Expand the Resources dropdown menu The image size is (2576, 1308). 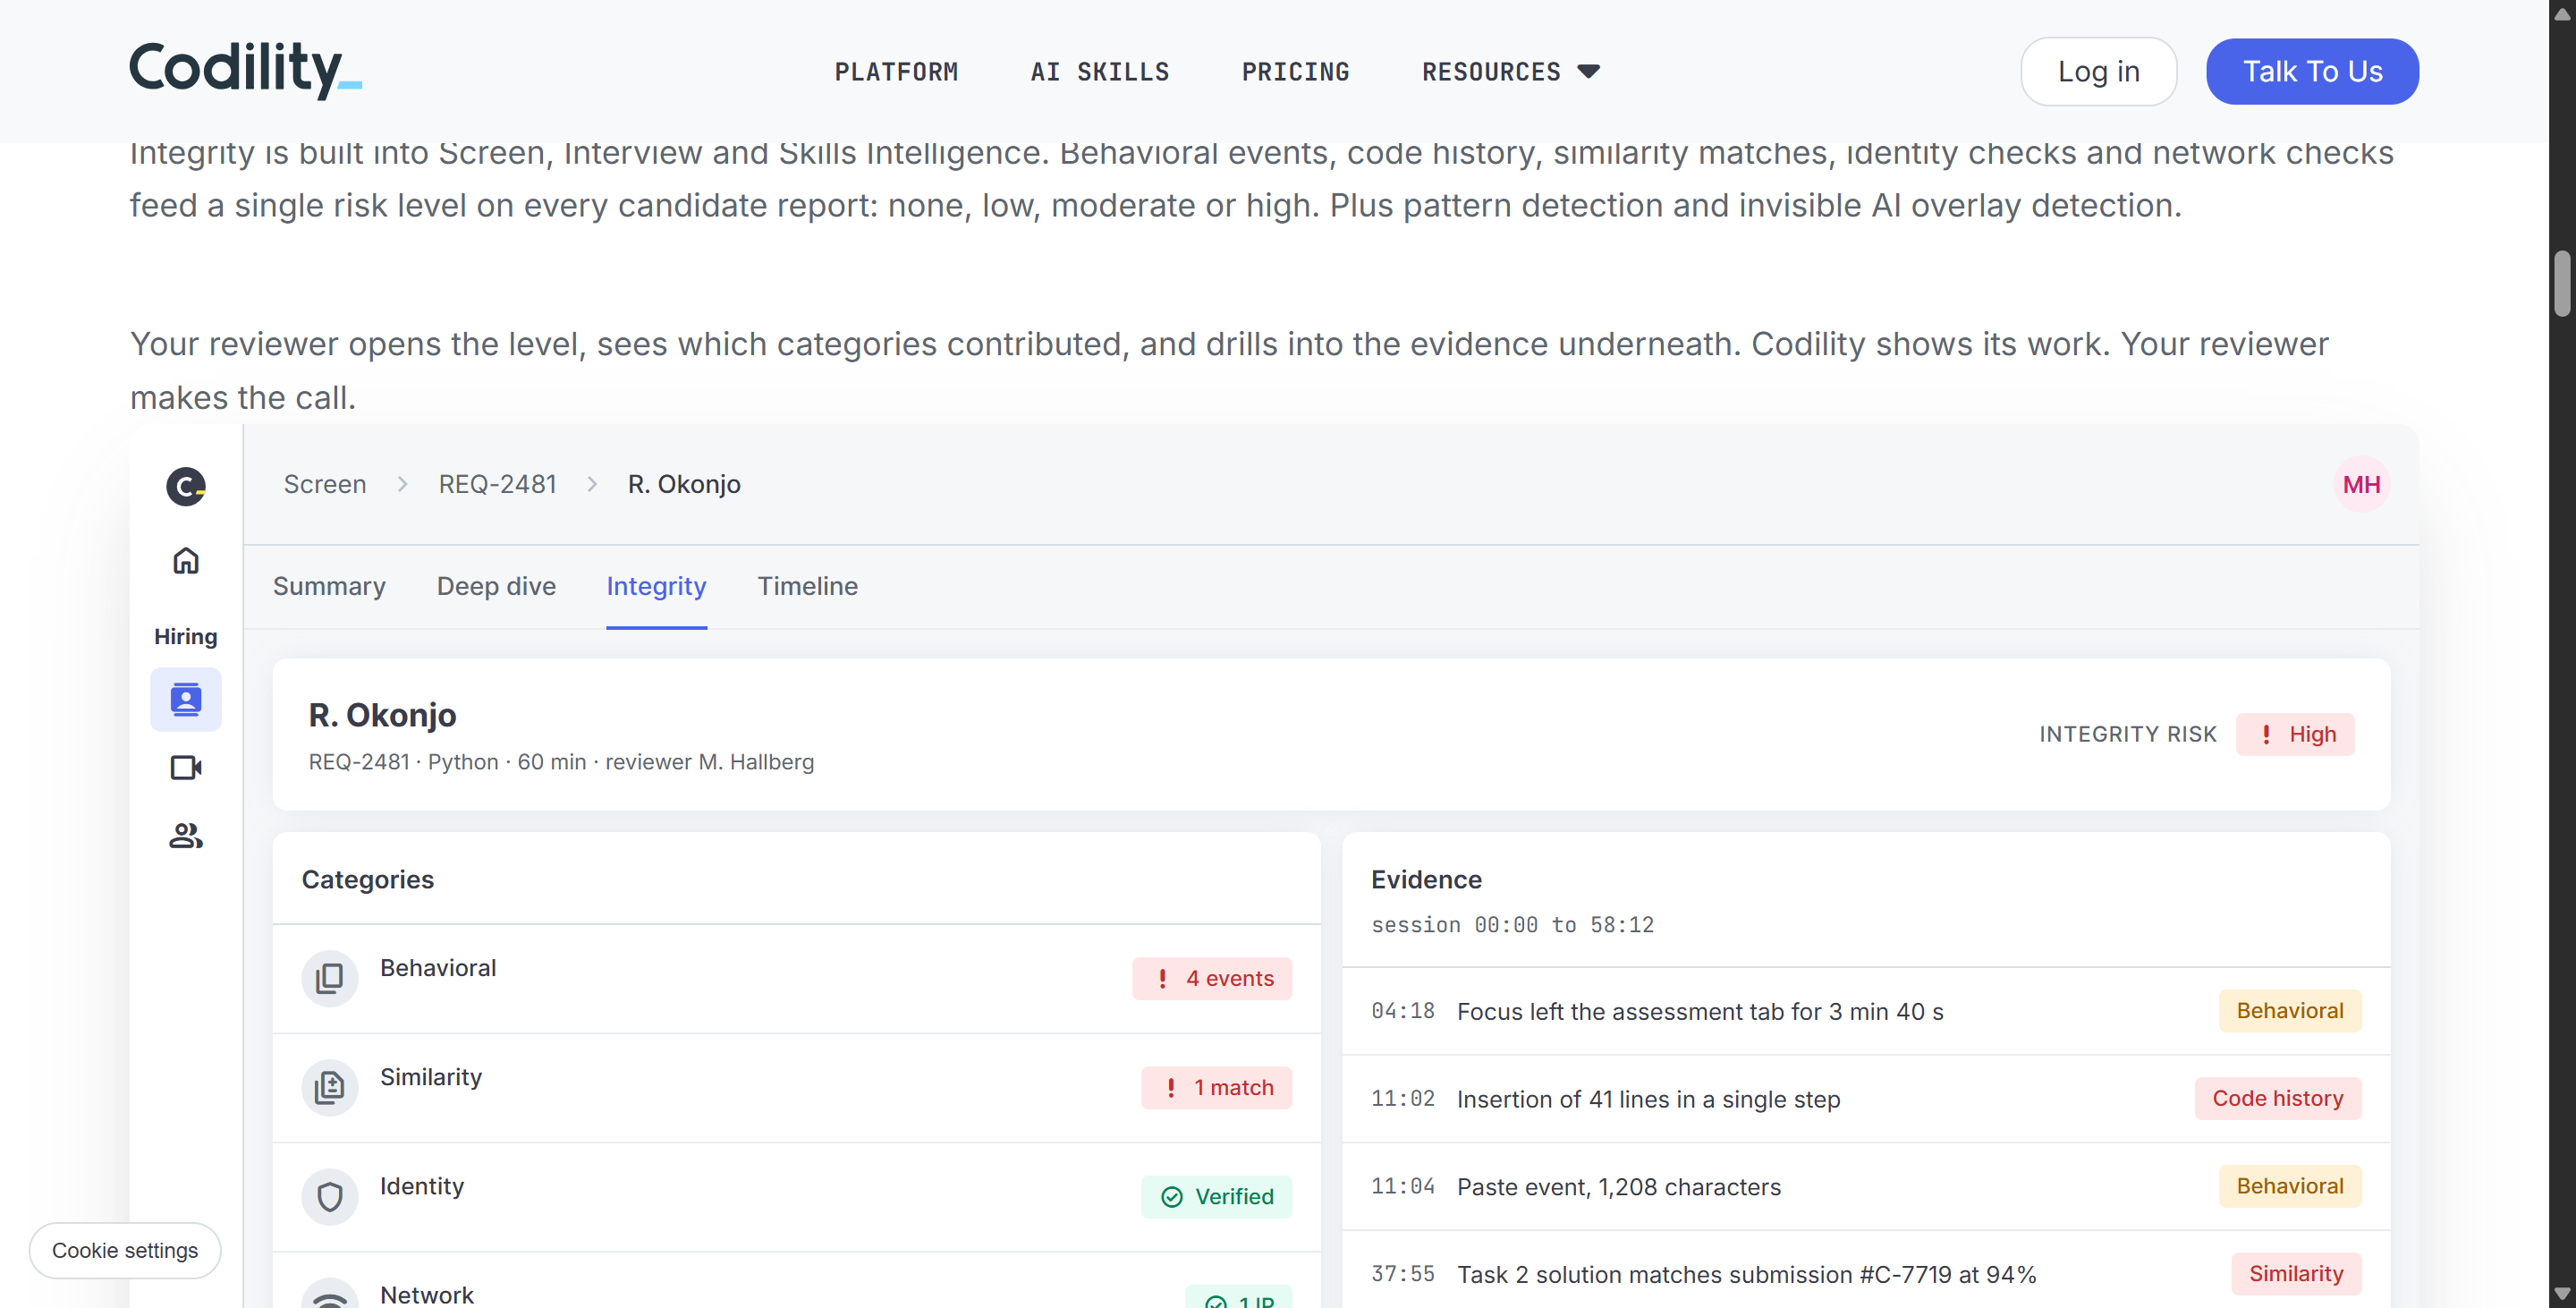coord(1510,71)
